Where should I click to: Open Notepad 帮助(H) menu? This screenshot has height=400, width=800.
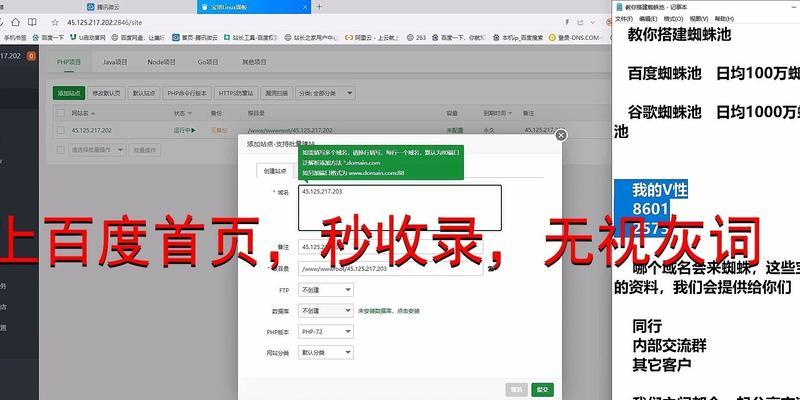[x=724, y=19]
